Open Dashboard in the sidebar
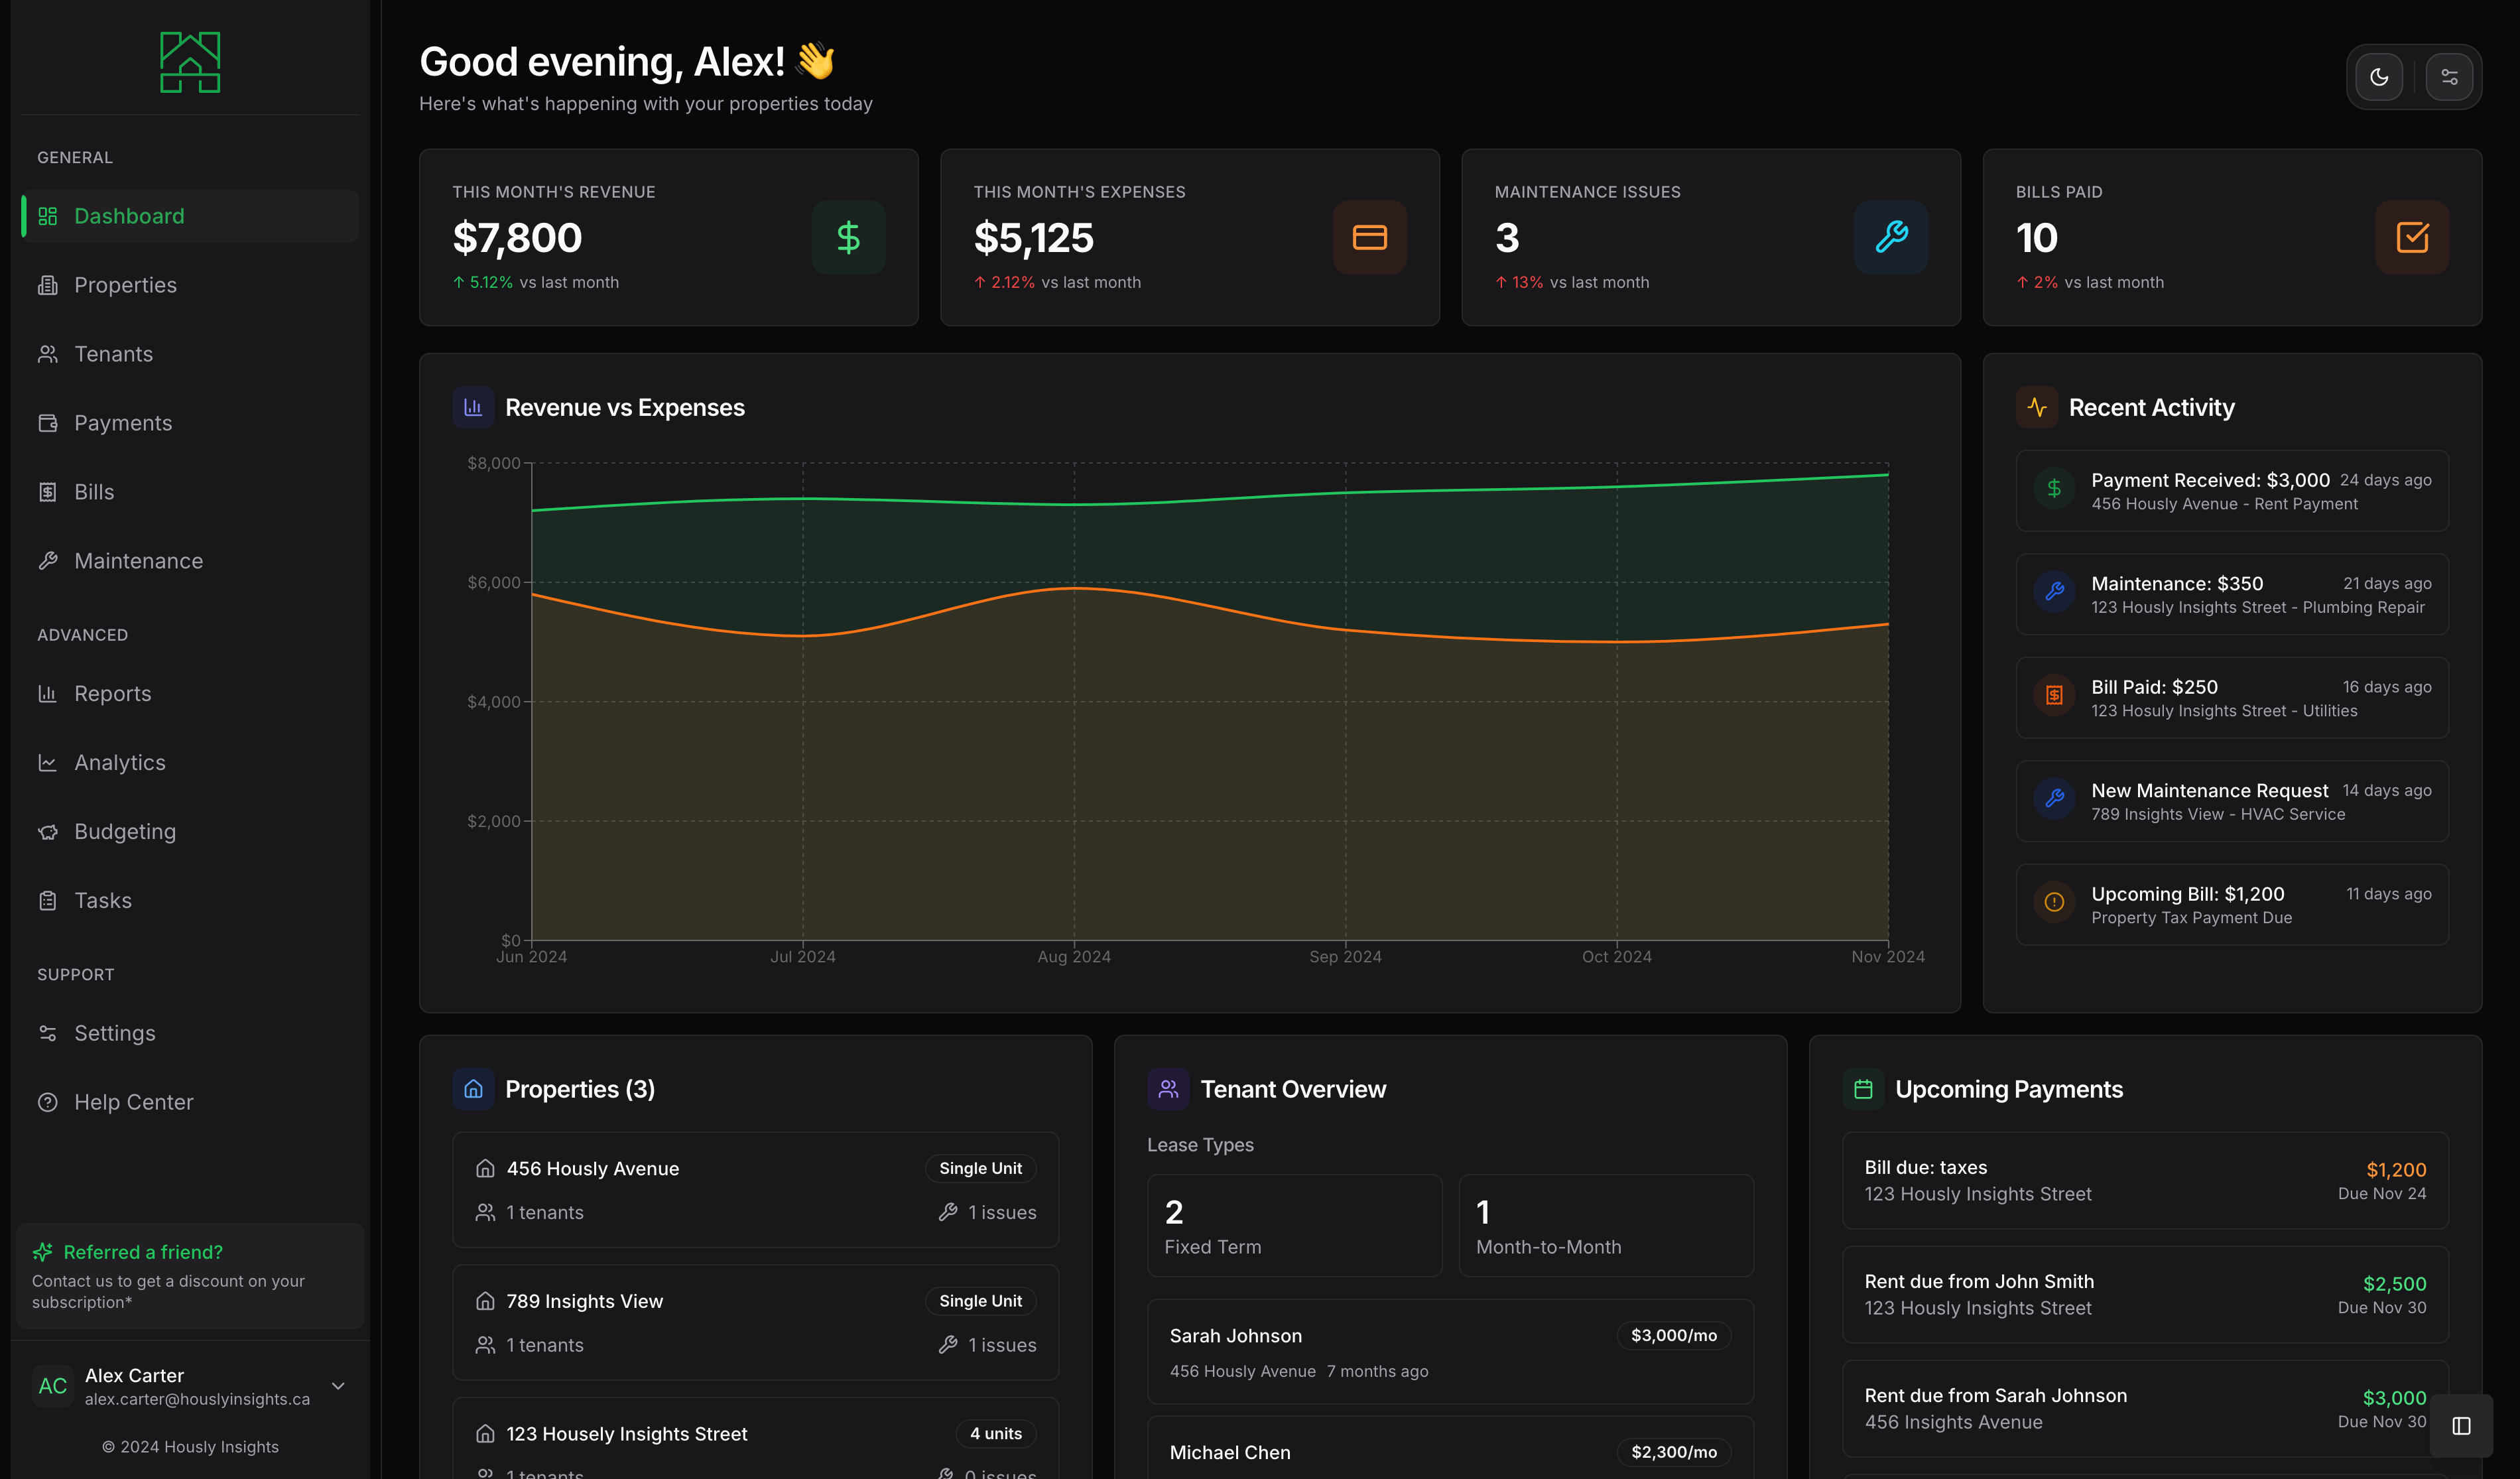 190,216
